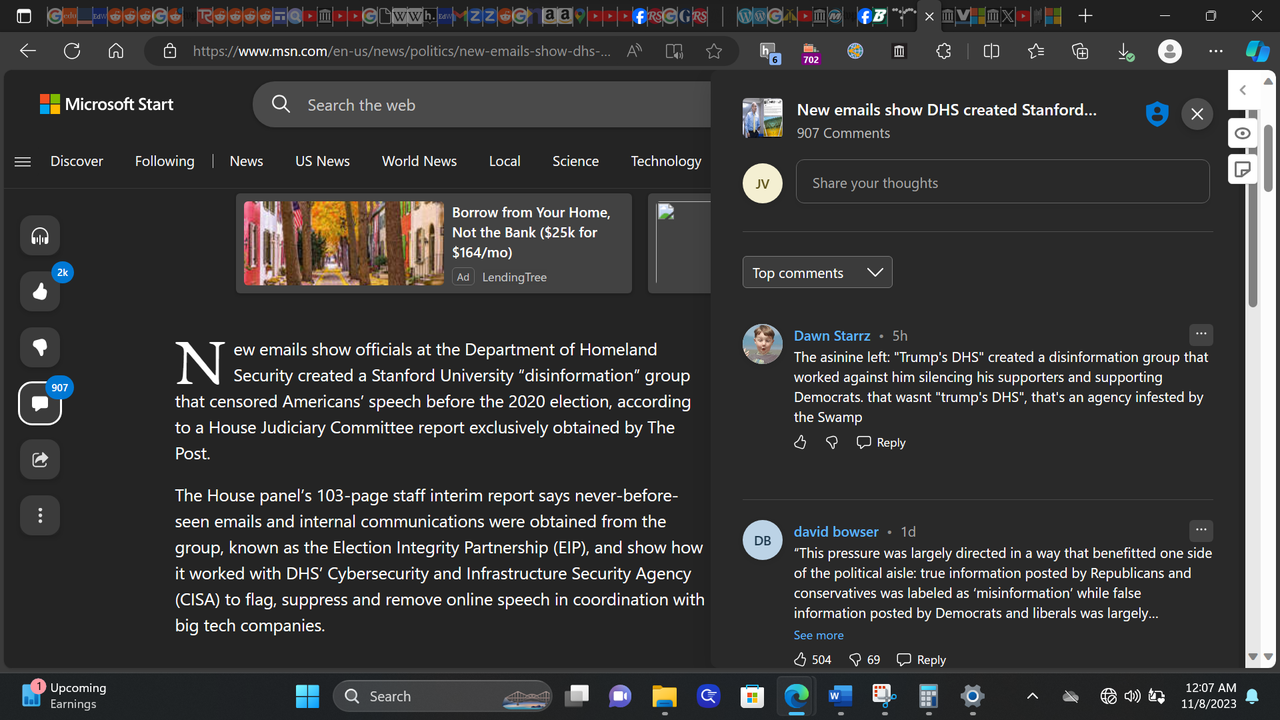Open Settings and more ellipsis menu

point(1215,51)
